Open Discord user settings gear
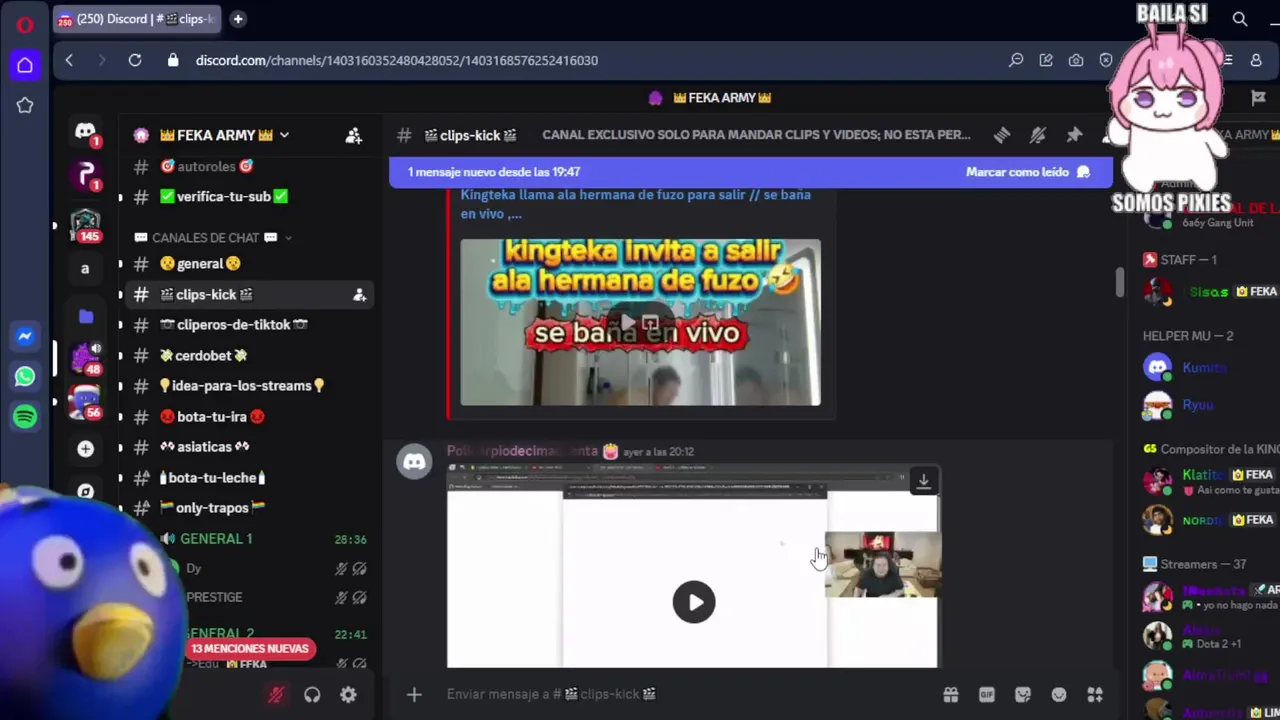 pyautogui.click(x=348, y=695)
